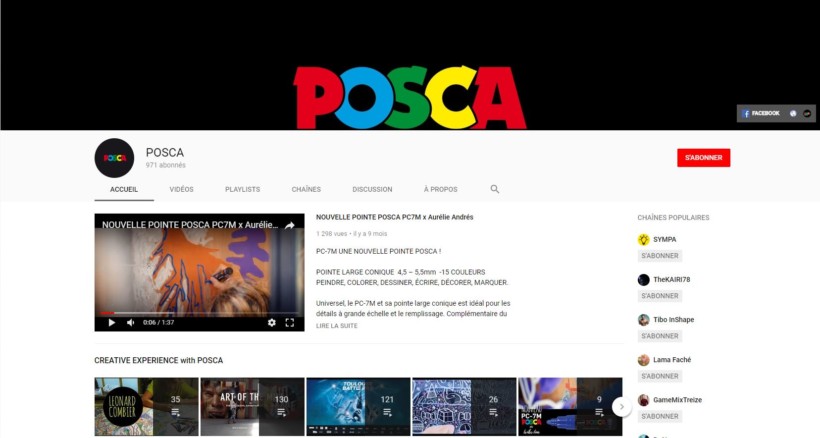Open TheKAIRI78 channel link

(x=671, y=280)
